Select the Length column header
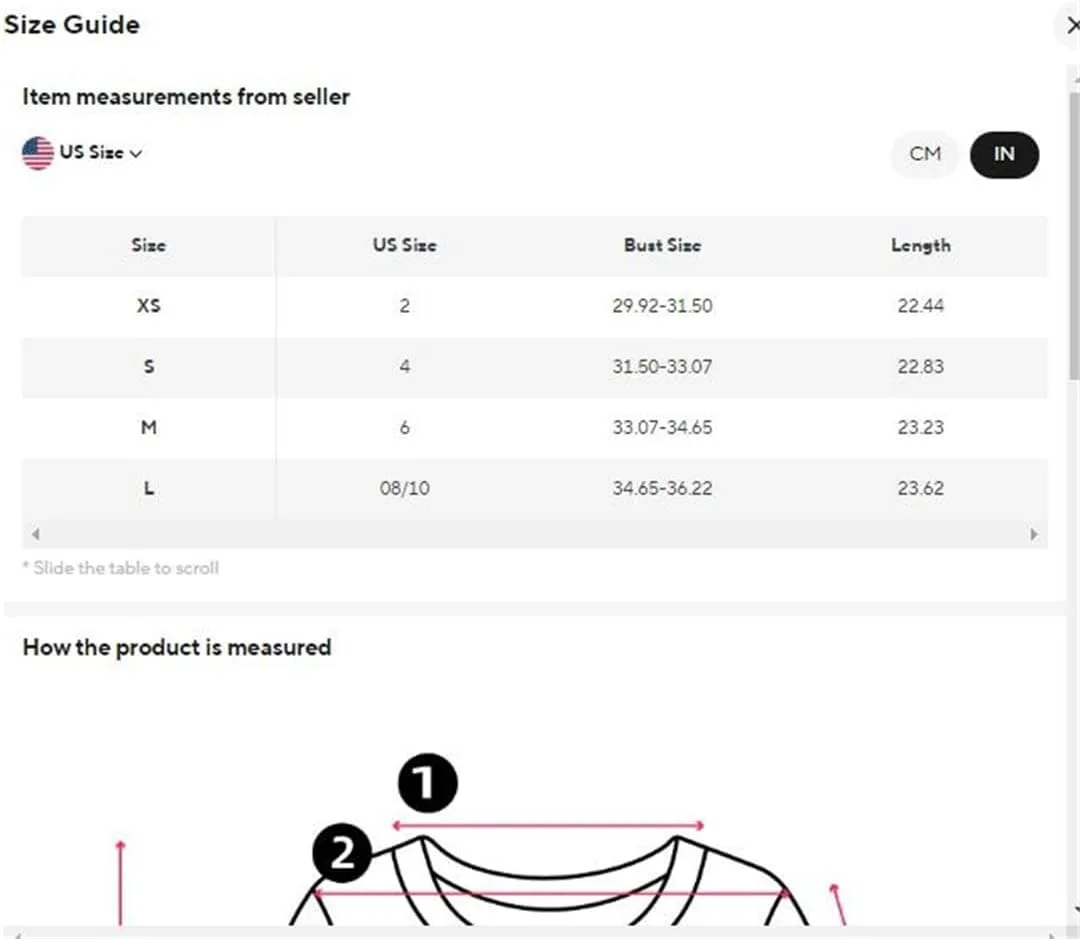 click(920, 245)
